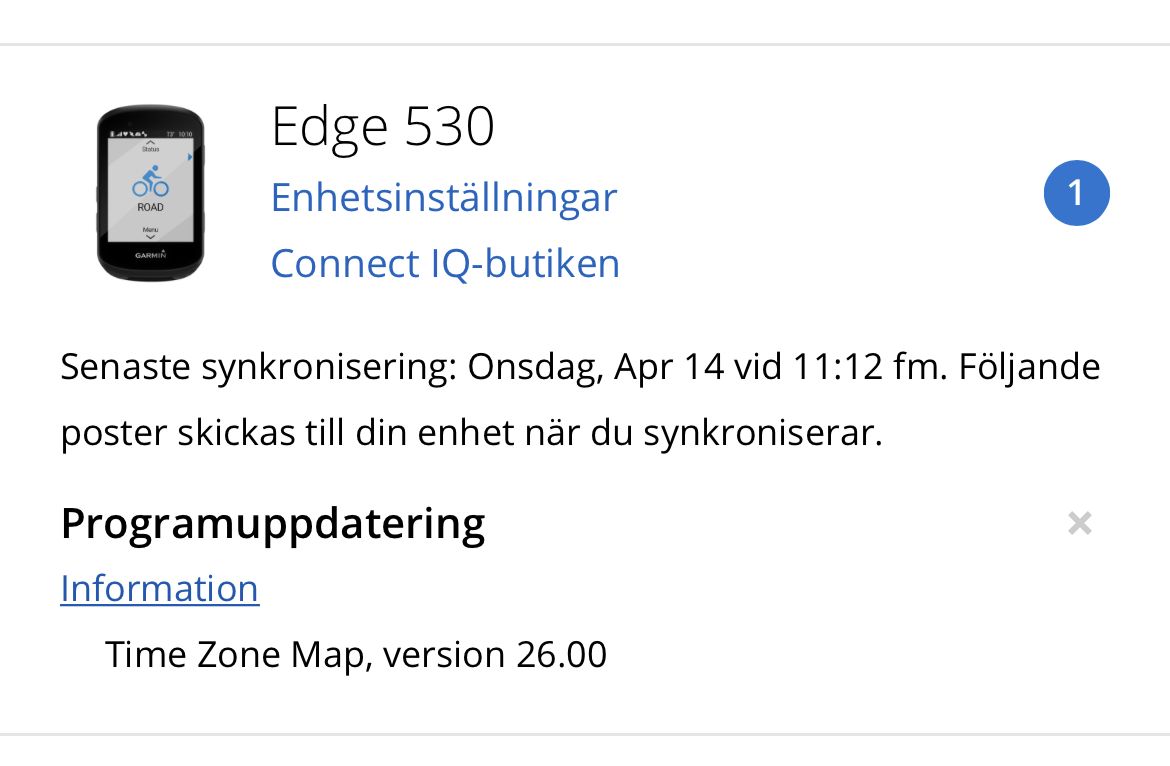Click the Status up-chevron on the device screen
Viewport: 1170px width, 766px height.
[x=150, y=143]
